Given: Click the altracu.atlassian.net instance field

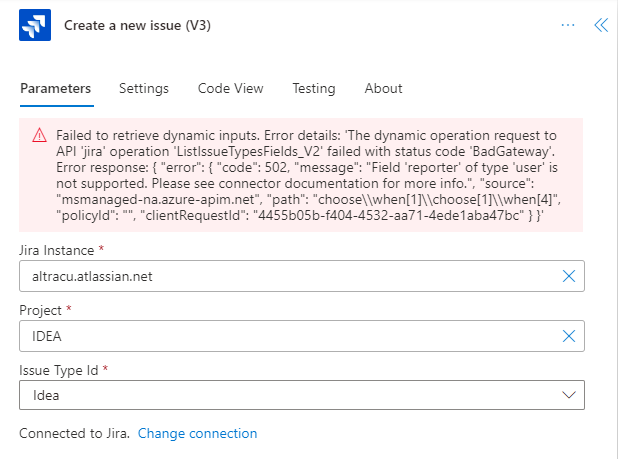Looking at the screenshot, I should (x=302, y=276).
